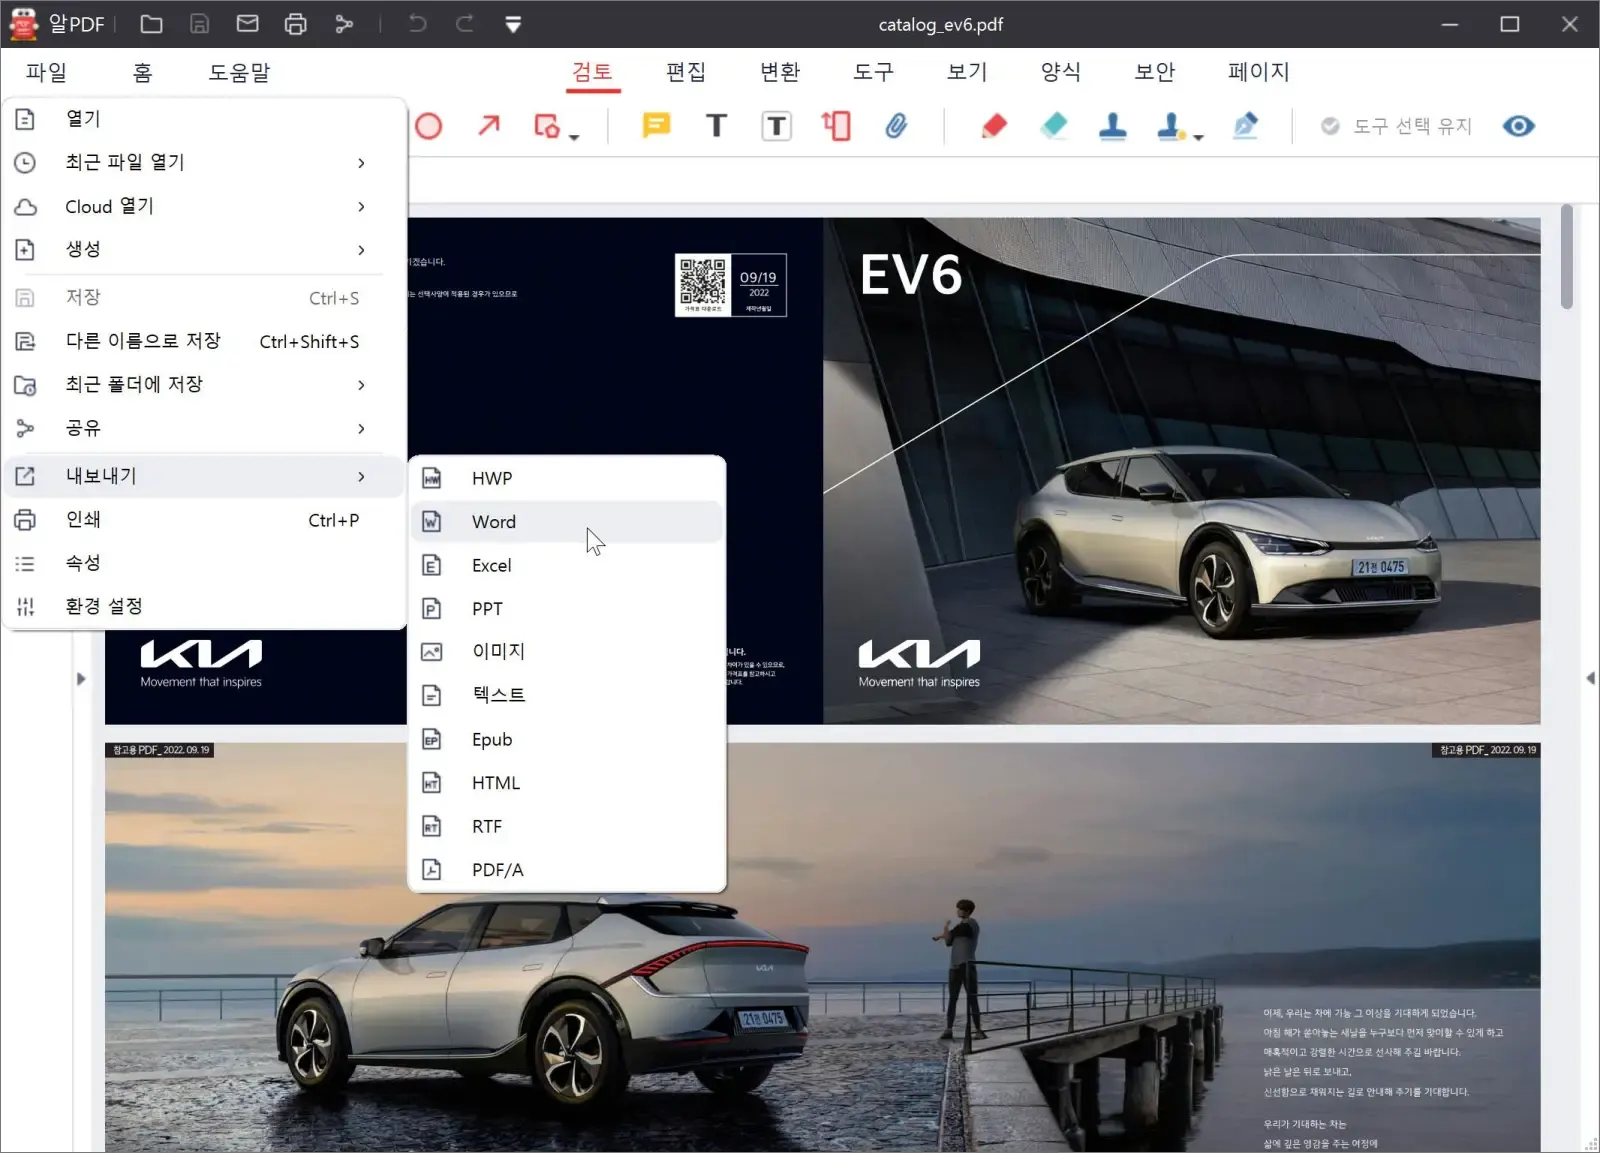Image resolution: width=1600 pixels, height=1153 pixels.
Task: Select the yellow sticky note tool
Action: (656, 126)
